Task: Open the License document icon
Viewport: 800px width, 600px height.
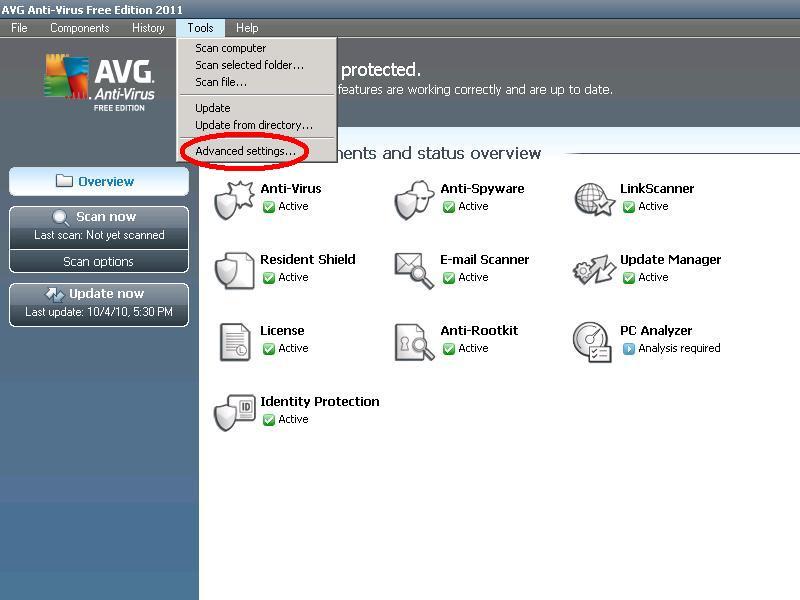Action: 236,341
